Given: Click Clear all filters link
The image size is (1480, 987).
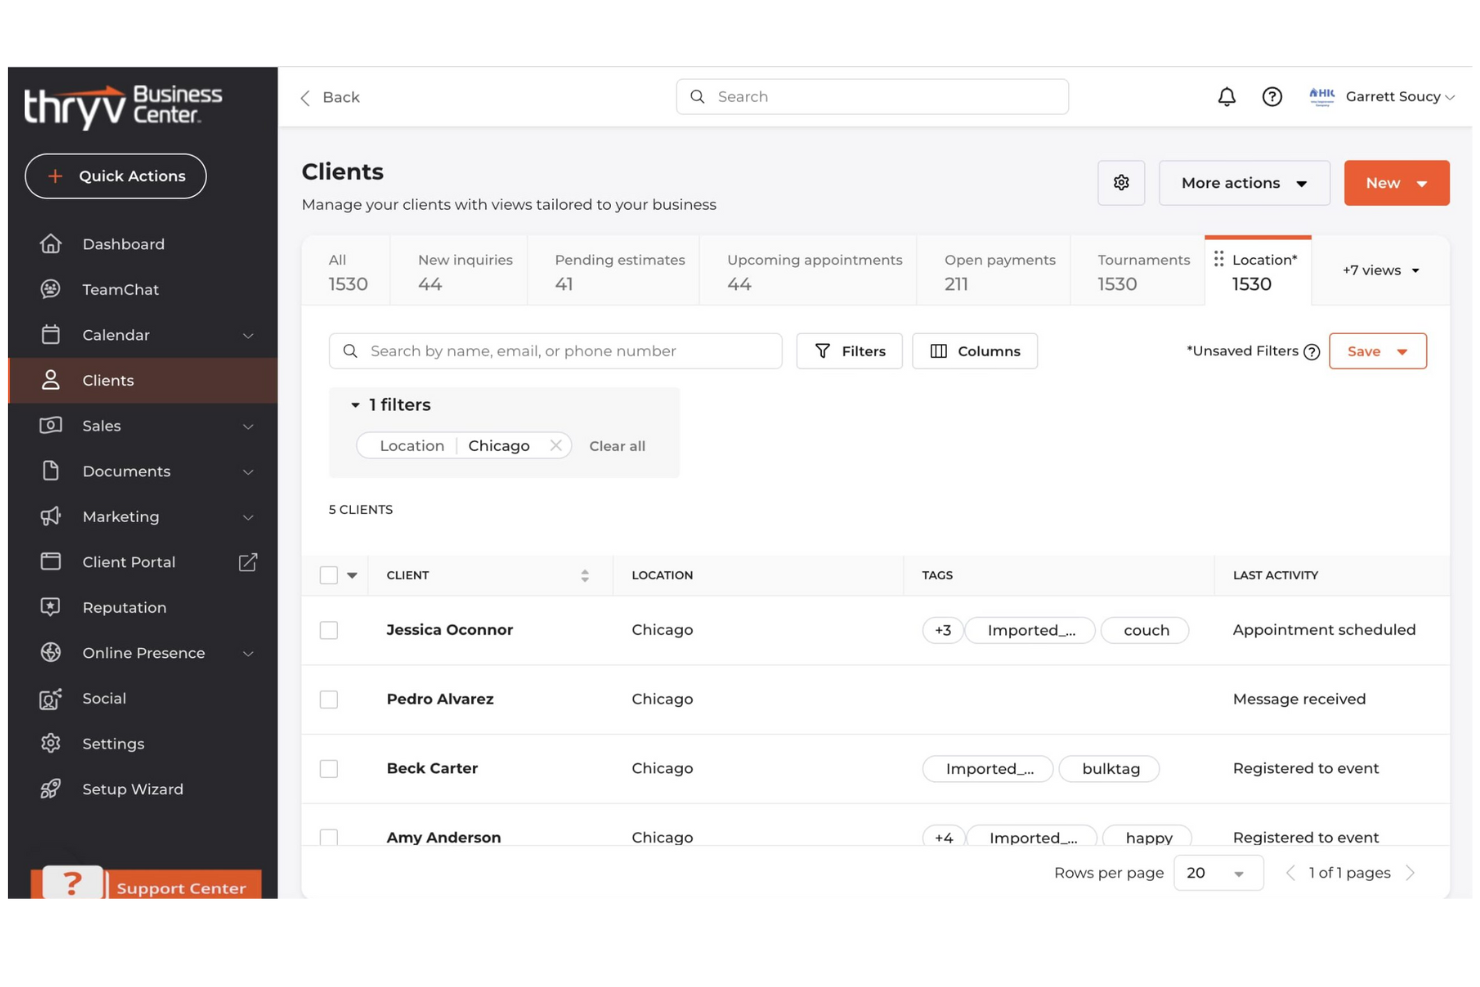Looking at the screenshot, I should (x=617, y=446).
